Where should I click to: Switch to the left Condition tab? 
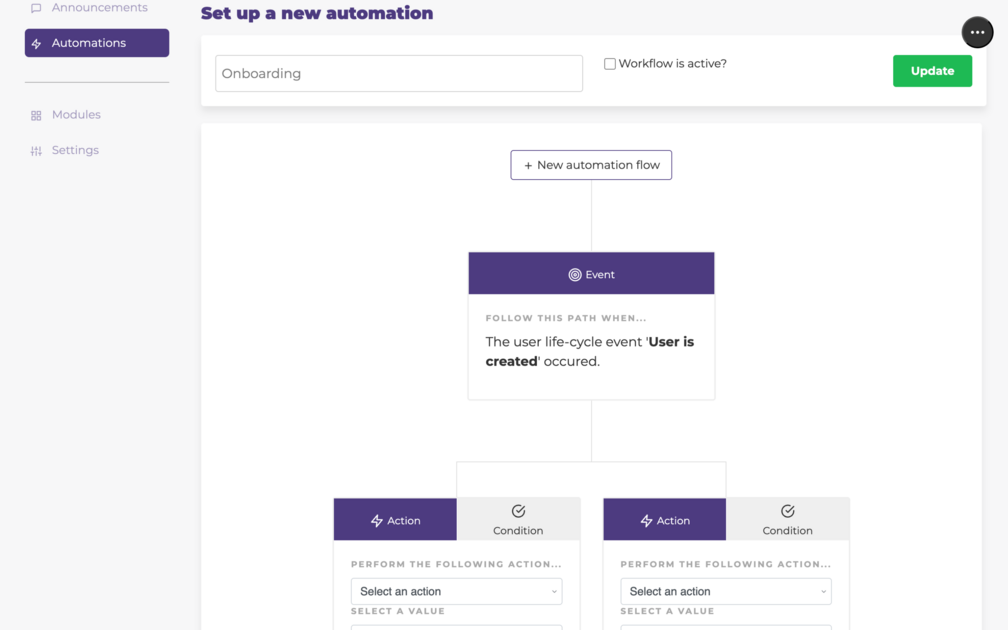[519, 518]
